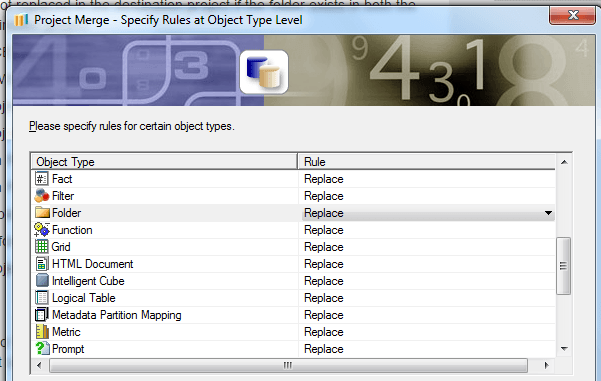Click the Replace rule for Grid

coord(323,247)
